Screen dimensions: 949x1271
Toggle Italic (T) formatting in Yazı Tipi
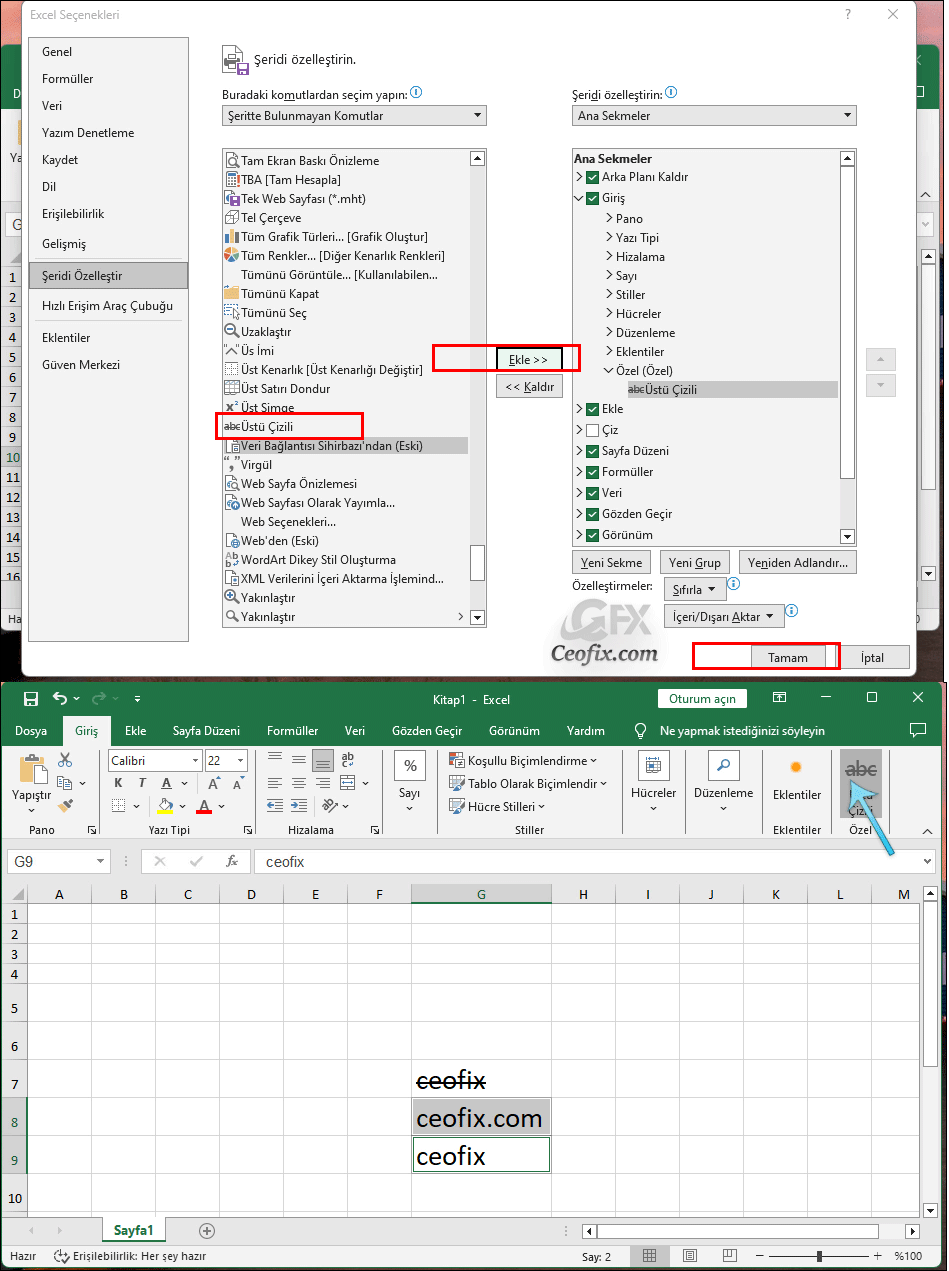(x=143, y=783)
